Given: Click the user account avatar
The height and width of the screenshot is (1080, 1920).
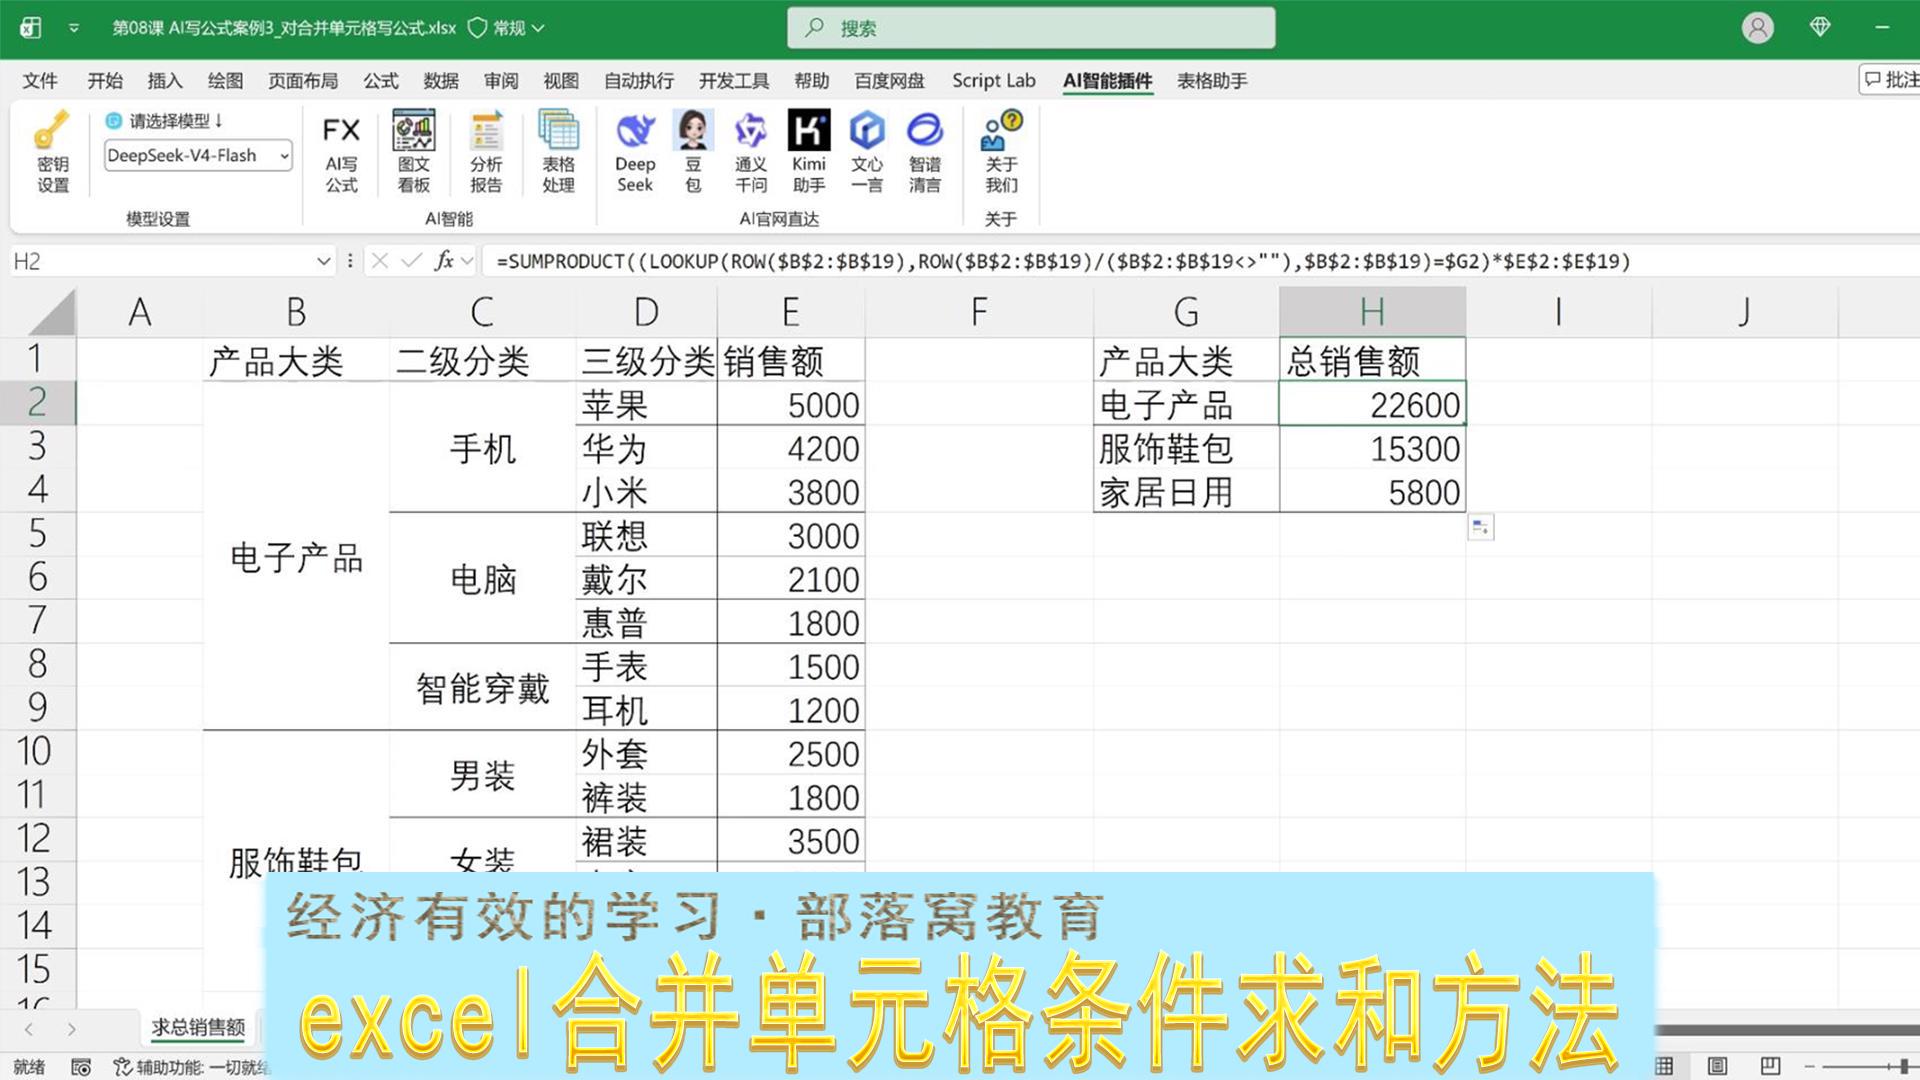Looking at the screenshot, I should (x=1757, y=27).
